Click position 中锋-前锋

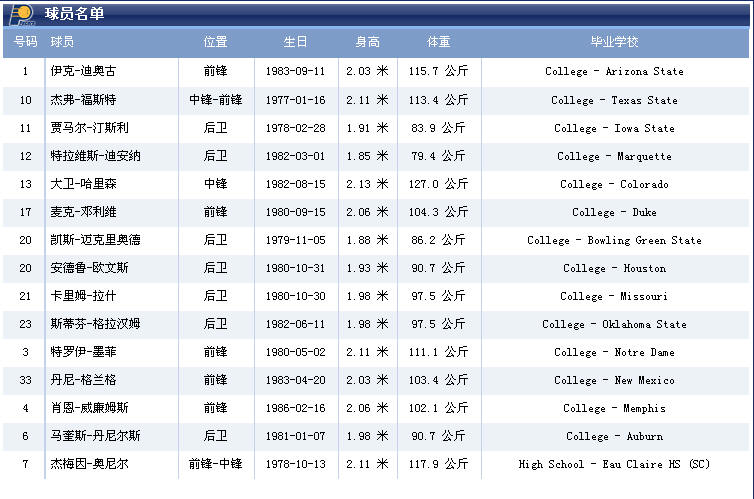coord(215,100)
